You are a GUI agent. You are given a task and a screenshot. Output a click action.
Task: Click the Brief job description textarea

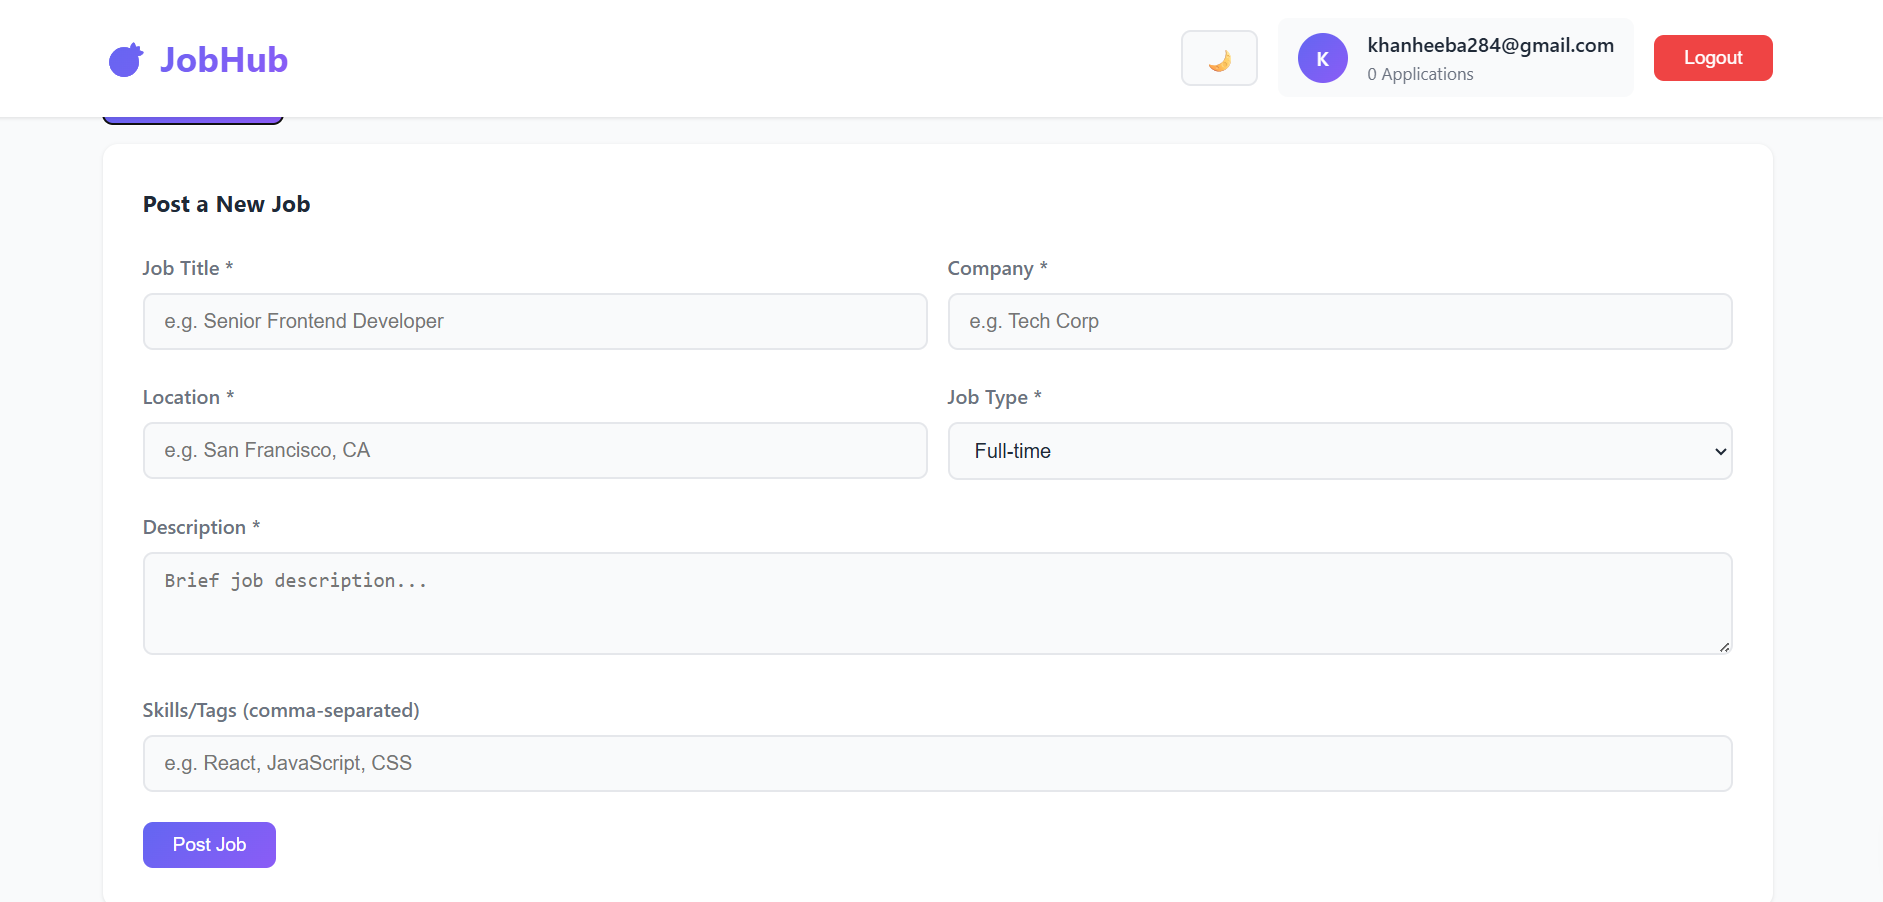[x=937, y=603]
